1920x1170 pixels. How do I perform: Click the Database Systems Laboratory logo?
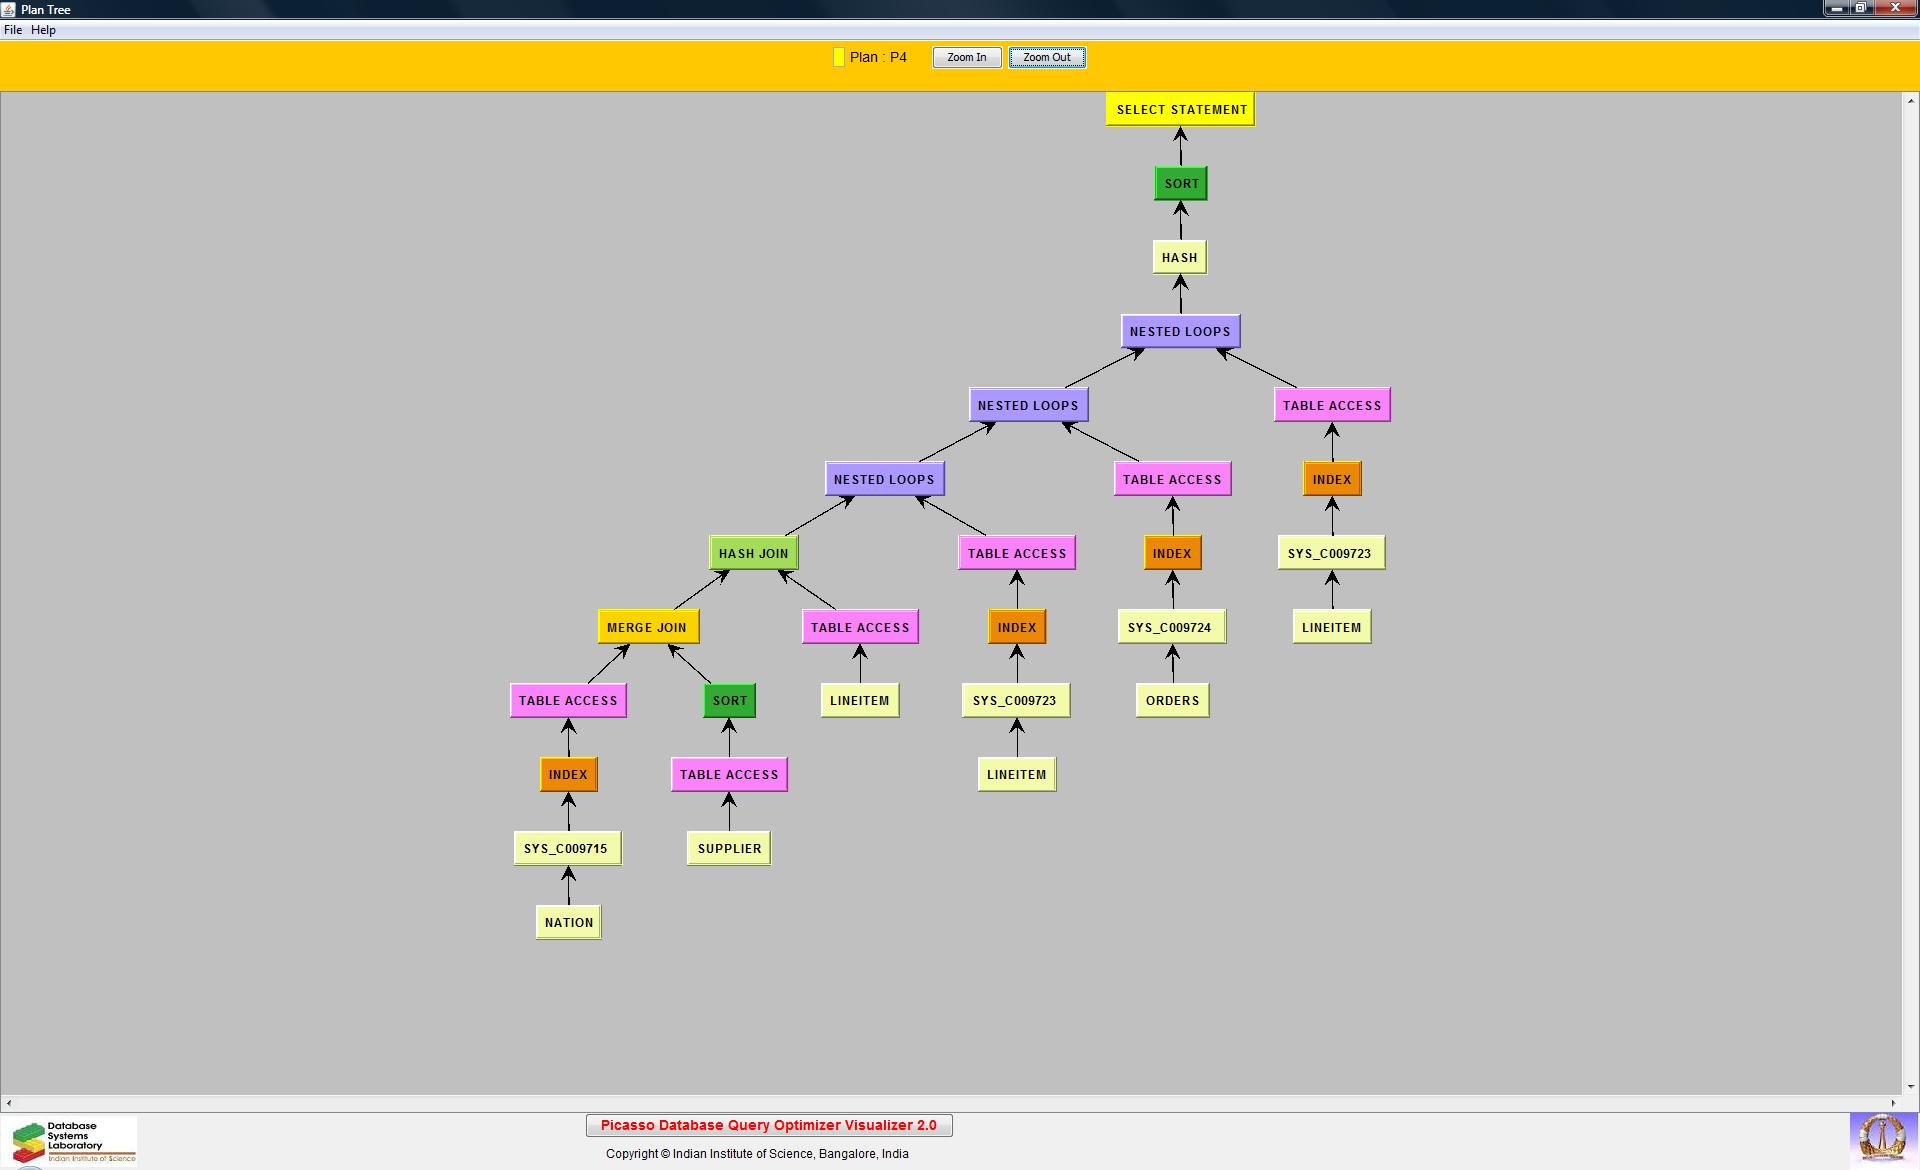click(x=70, y=1141)
